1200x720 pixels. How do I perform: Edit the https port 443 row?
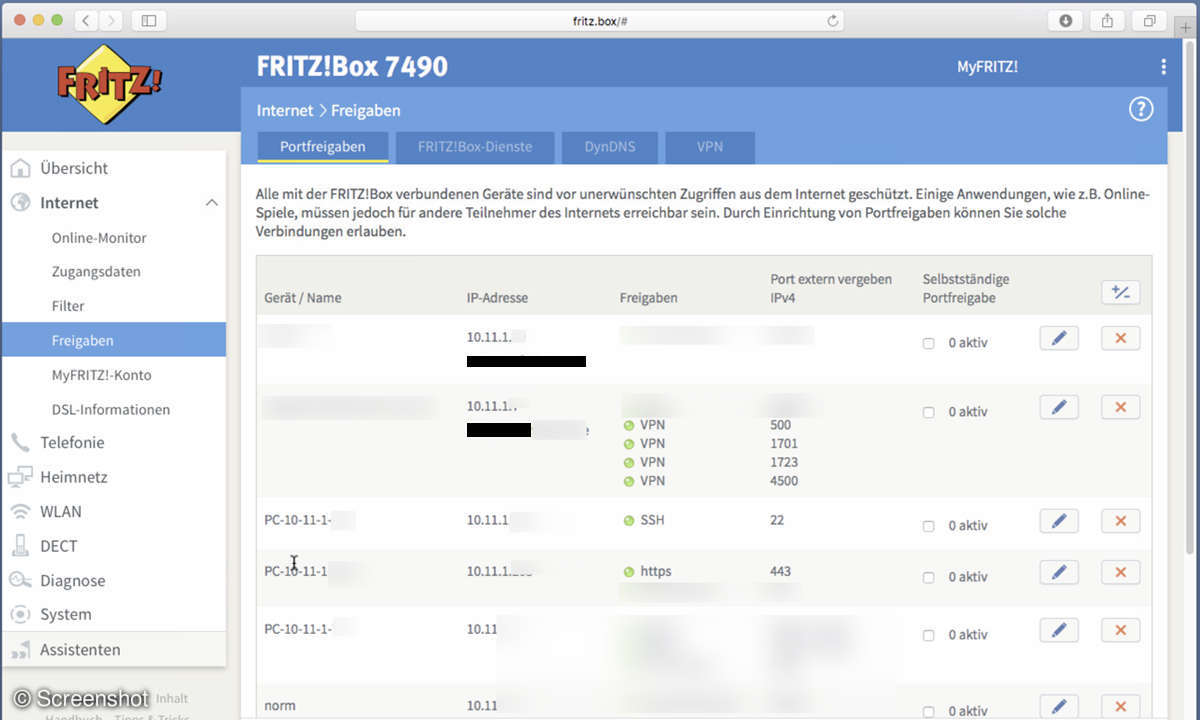pos(1059,572)
